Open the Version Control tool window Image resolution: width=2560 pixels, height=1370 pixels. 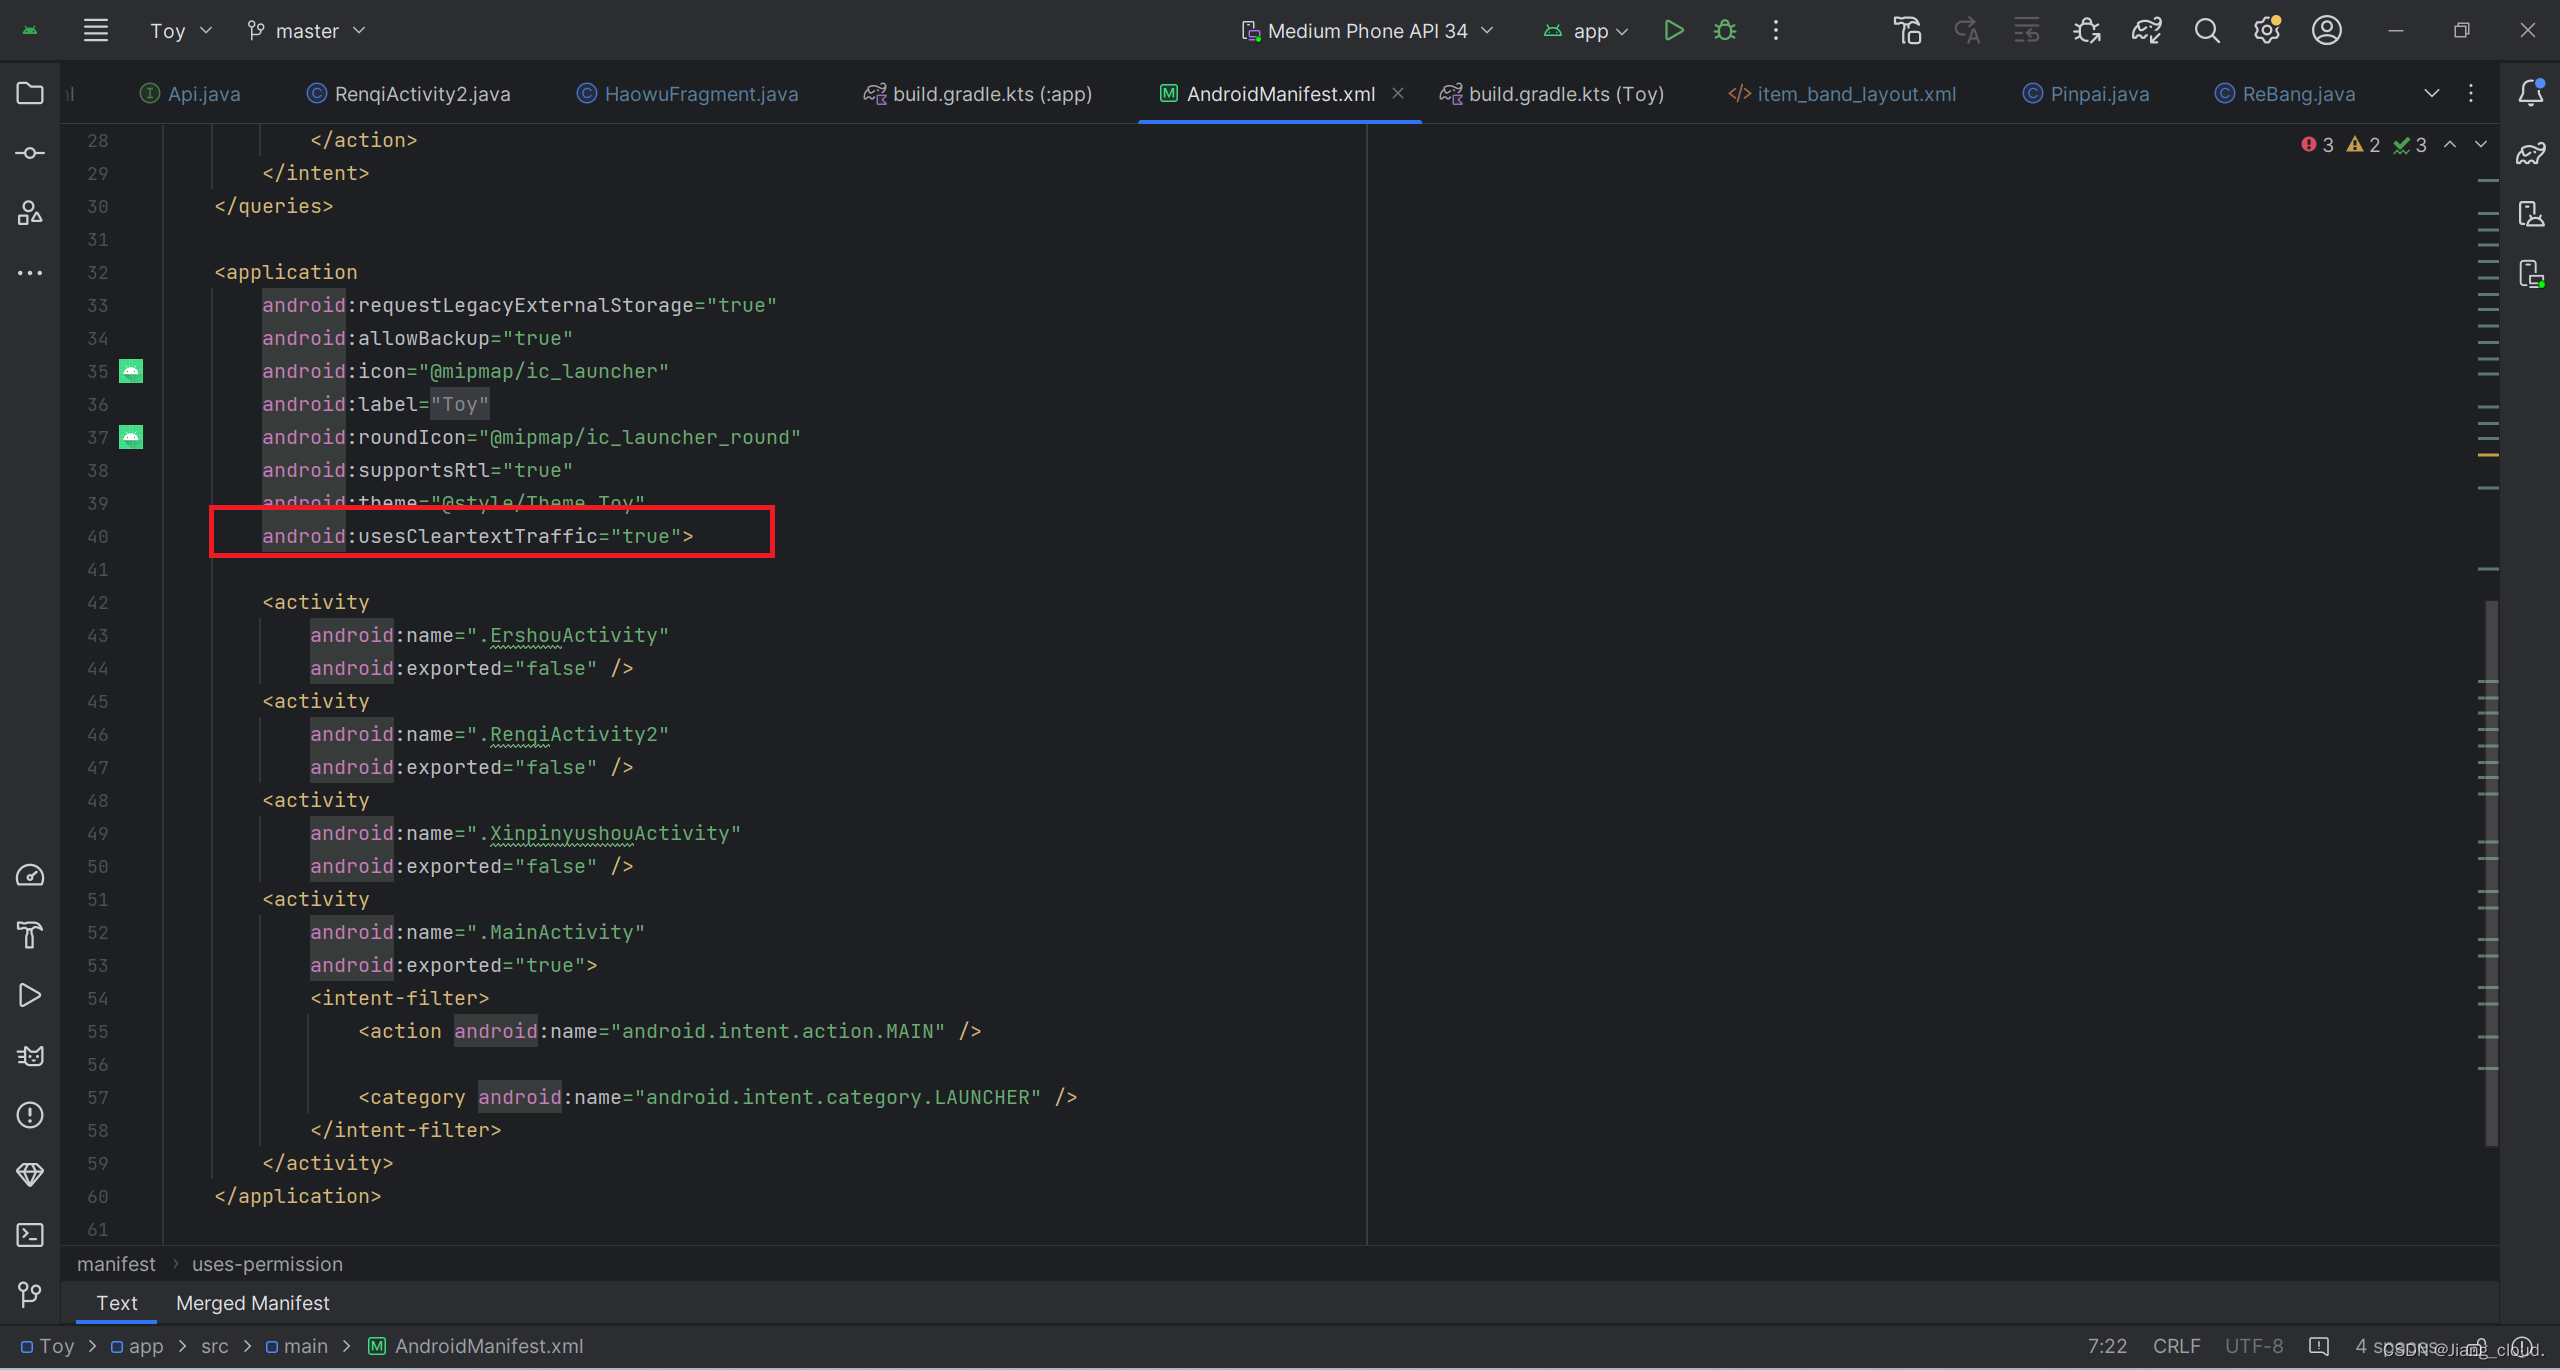29,1295
